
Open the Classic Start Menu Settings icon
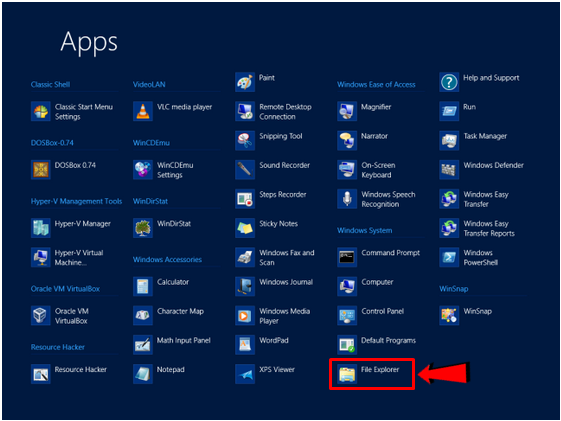40,111
